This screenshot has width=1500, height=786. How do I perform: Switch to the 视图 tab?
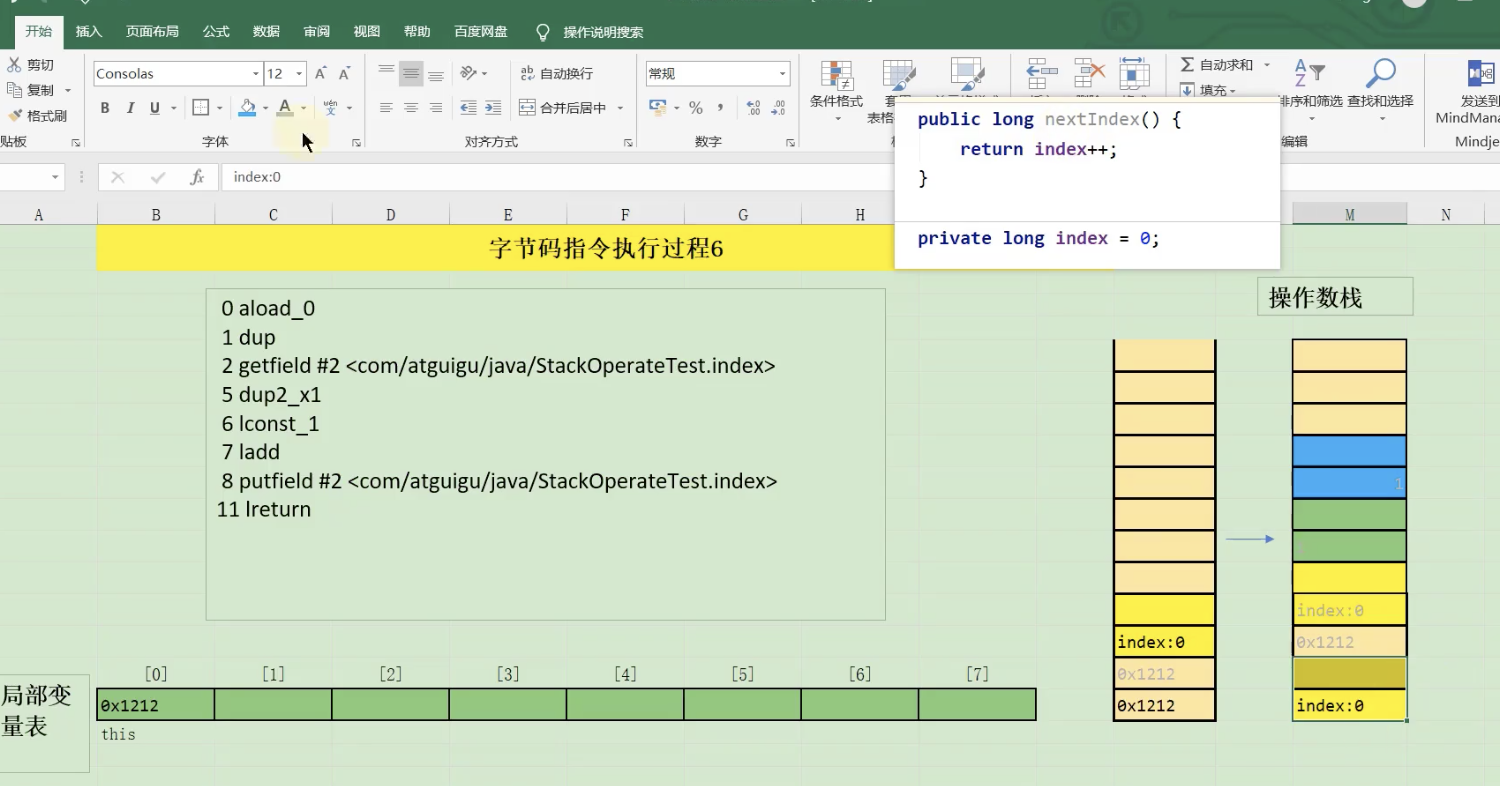click(x=367, y=32)
